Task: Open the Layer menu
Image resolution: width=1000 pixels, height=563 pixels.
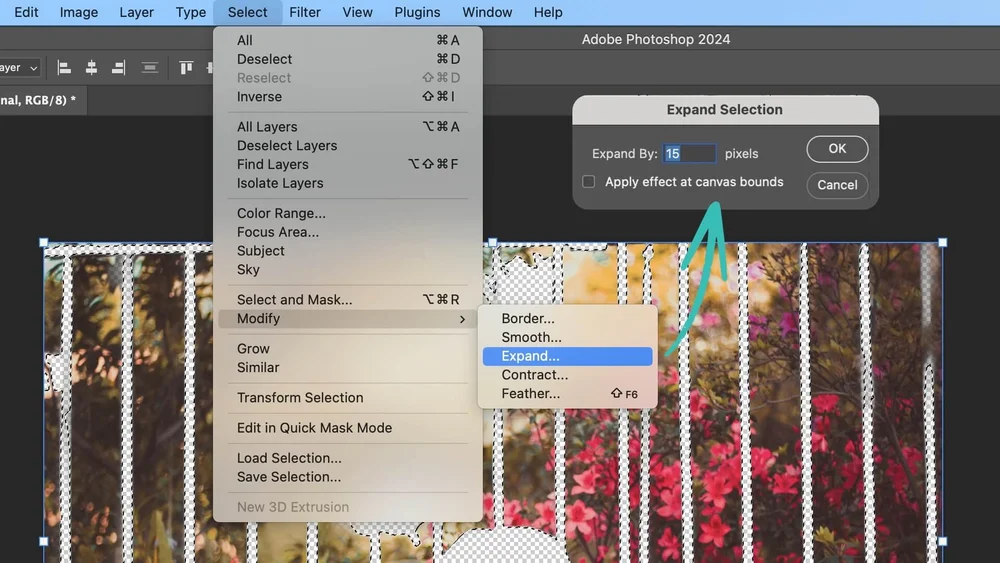Action: (x=136, y=12)
